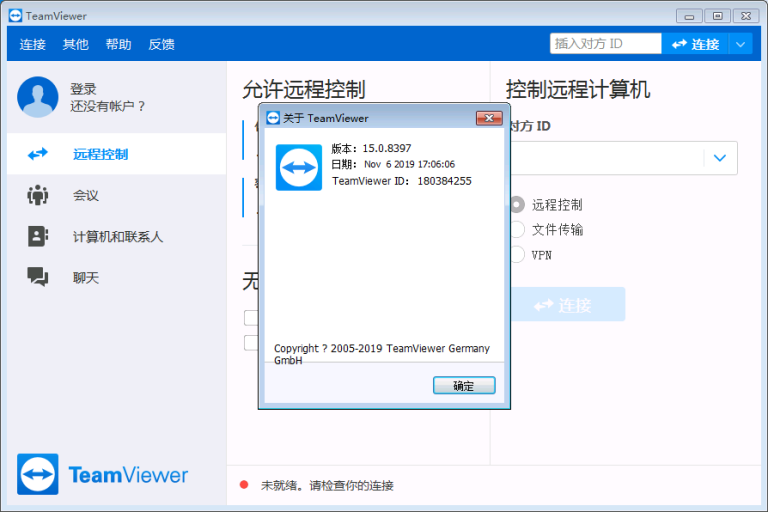
Task: Click the red connection status indicator
Action: point(244,485)
